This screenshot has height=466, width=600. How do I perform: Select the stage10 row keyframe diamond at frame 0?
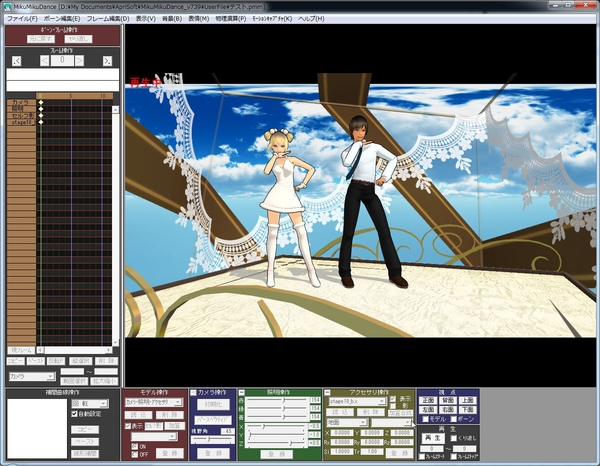[41, 122]
